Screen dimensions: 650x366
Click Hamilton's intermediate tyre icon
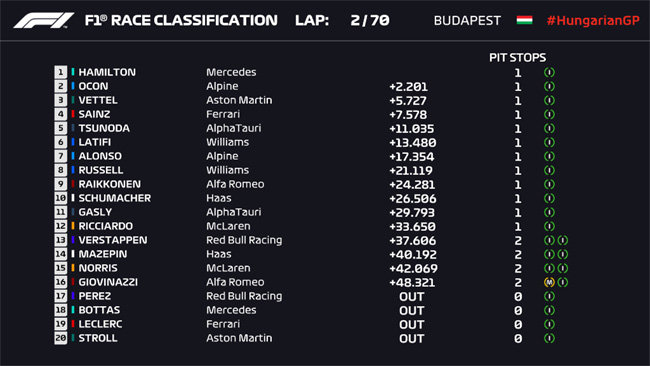point(549,73)
